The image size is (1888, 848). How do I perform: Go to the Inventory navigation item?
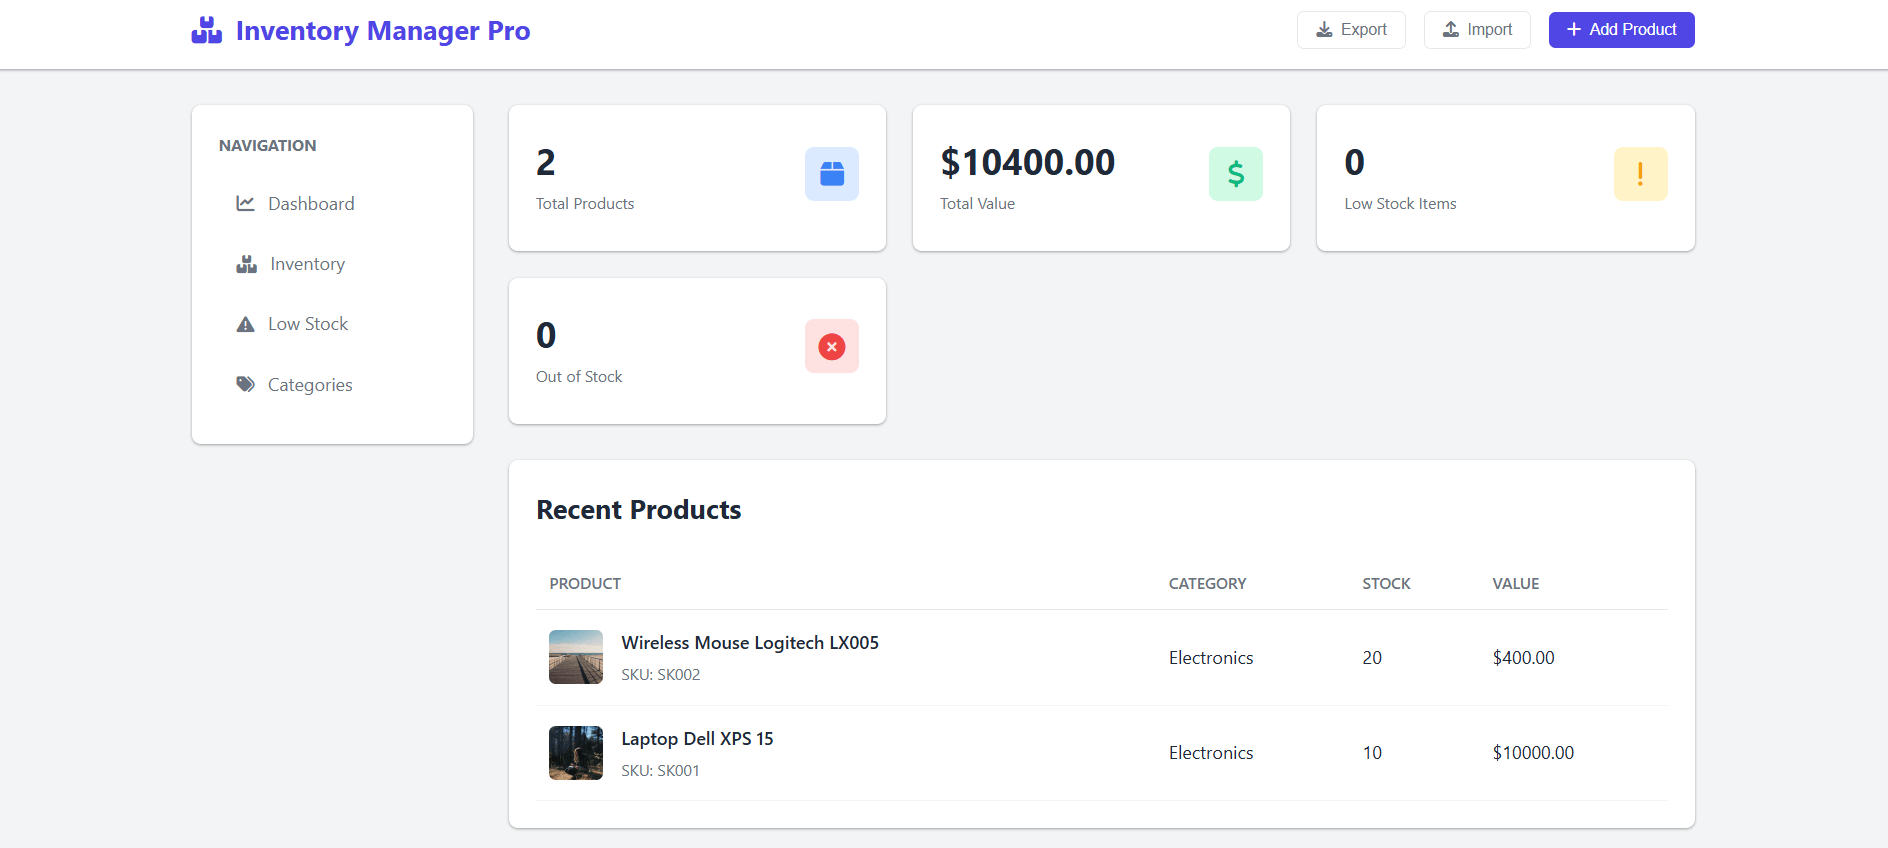coord(307,264)
